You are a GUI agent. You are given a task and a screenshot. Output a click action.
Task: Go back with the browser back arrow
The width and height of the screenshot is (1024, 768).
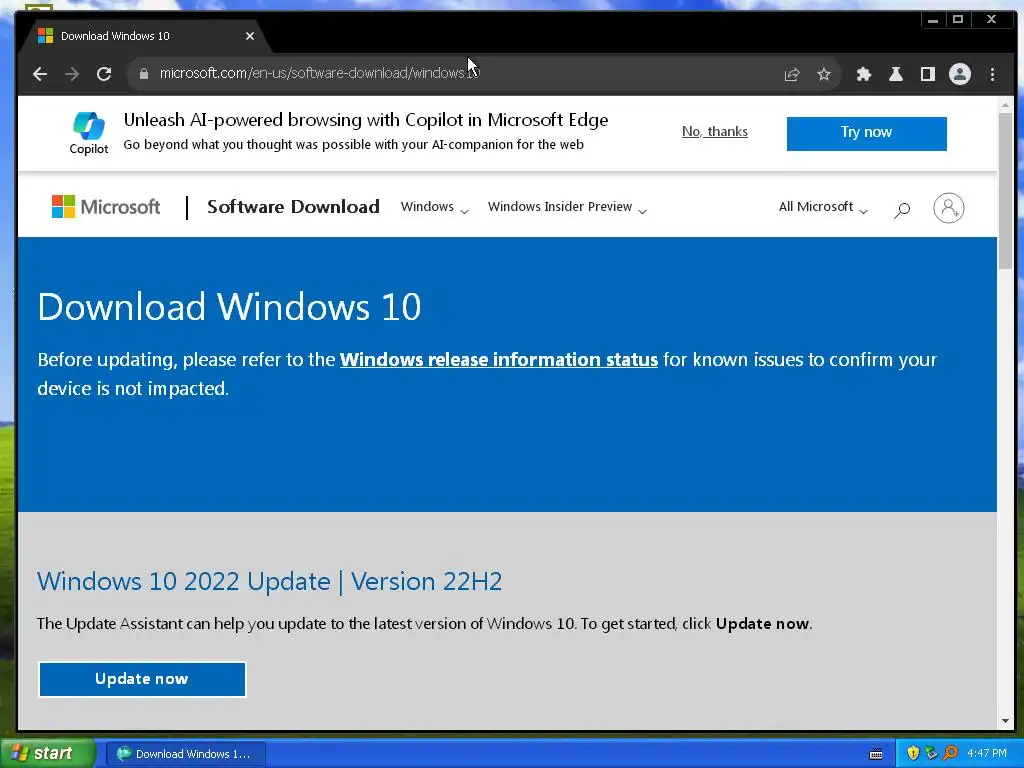40,74
